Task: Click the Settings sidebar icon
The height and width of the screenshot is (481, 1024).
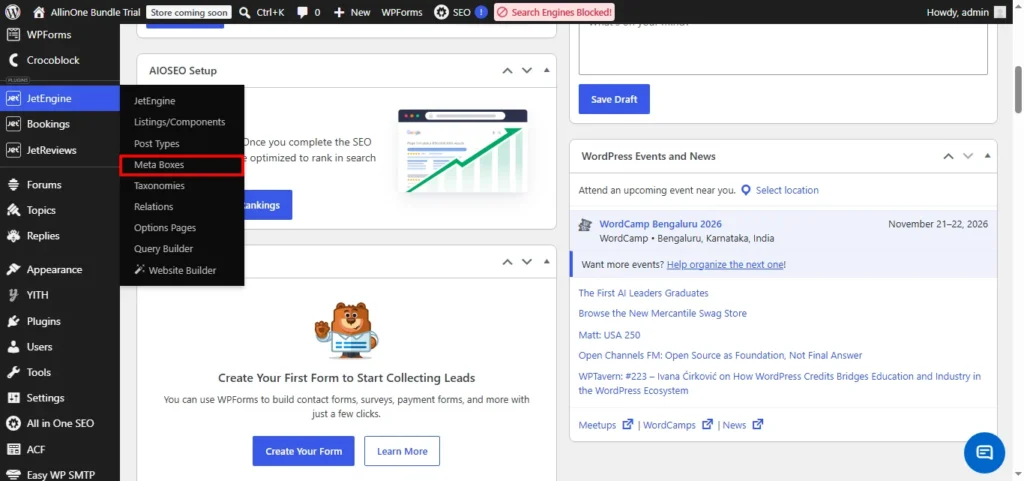Action: point(13,397)
